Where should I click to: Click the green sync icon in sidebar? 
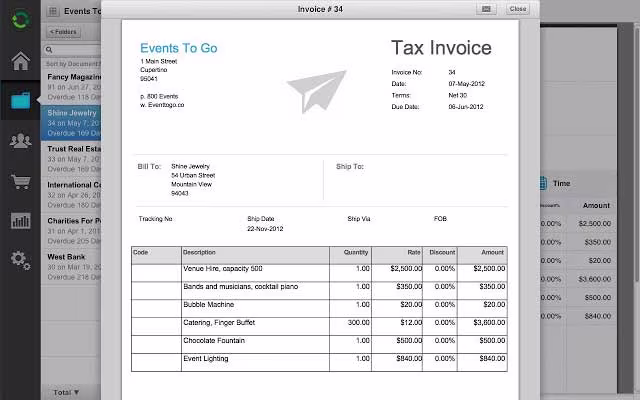20,20
